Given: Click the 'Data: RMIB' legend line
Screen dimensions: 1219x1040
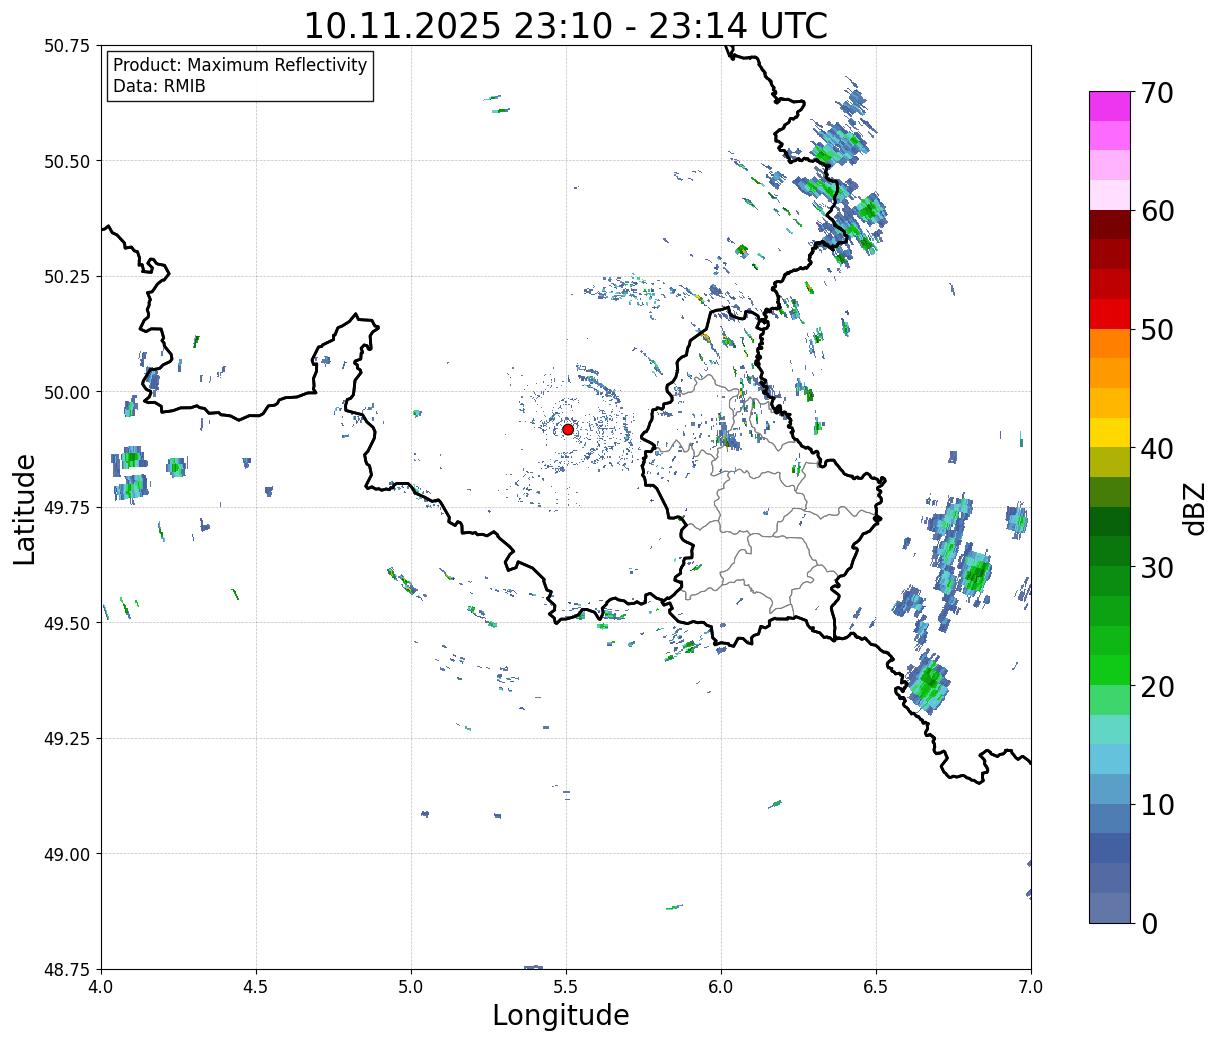Looking at the screenshot, I should [159, 87].
